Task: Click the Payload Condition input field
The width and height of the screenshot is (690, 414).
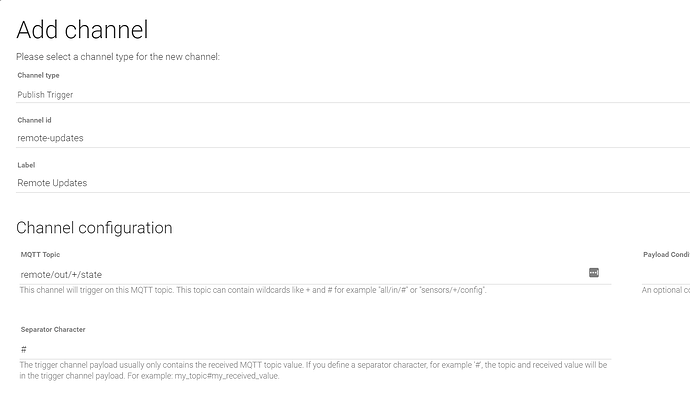Action: click(x=666, y=274)
